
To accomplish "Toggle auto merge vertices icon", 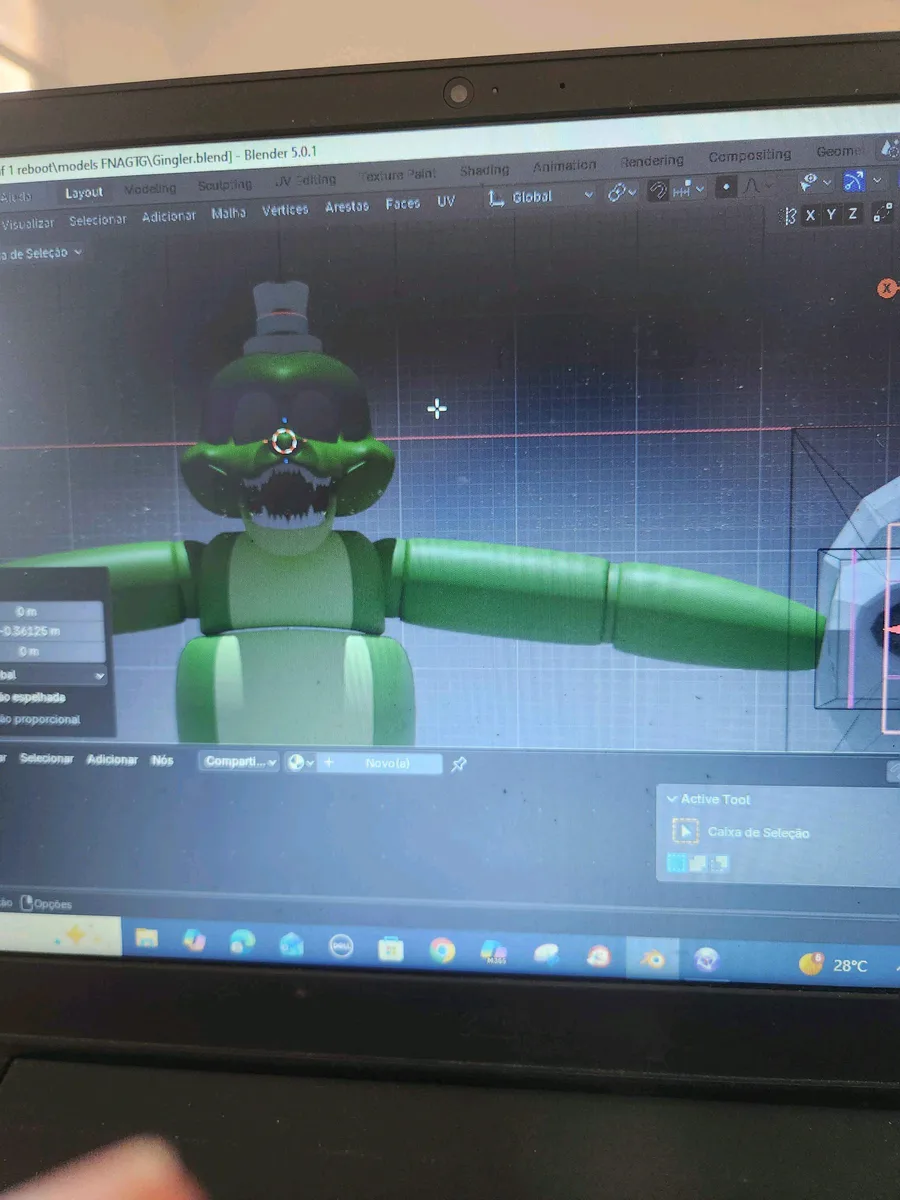I will click(x=883, y=212).
